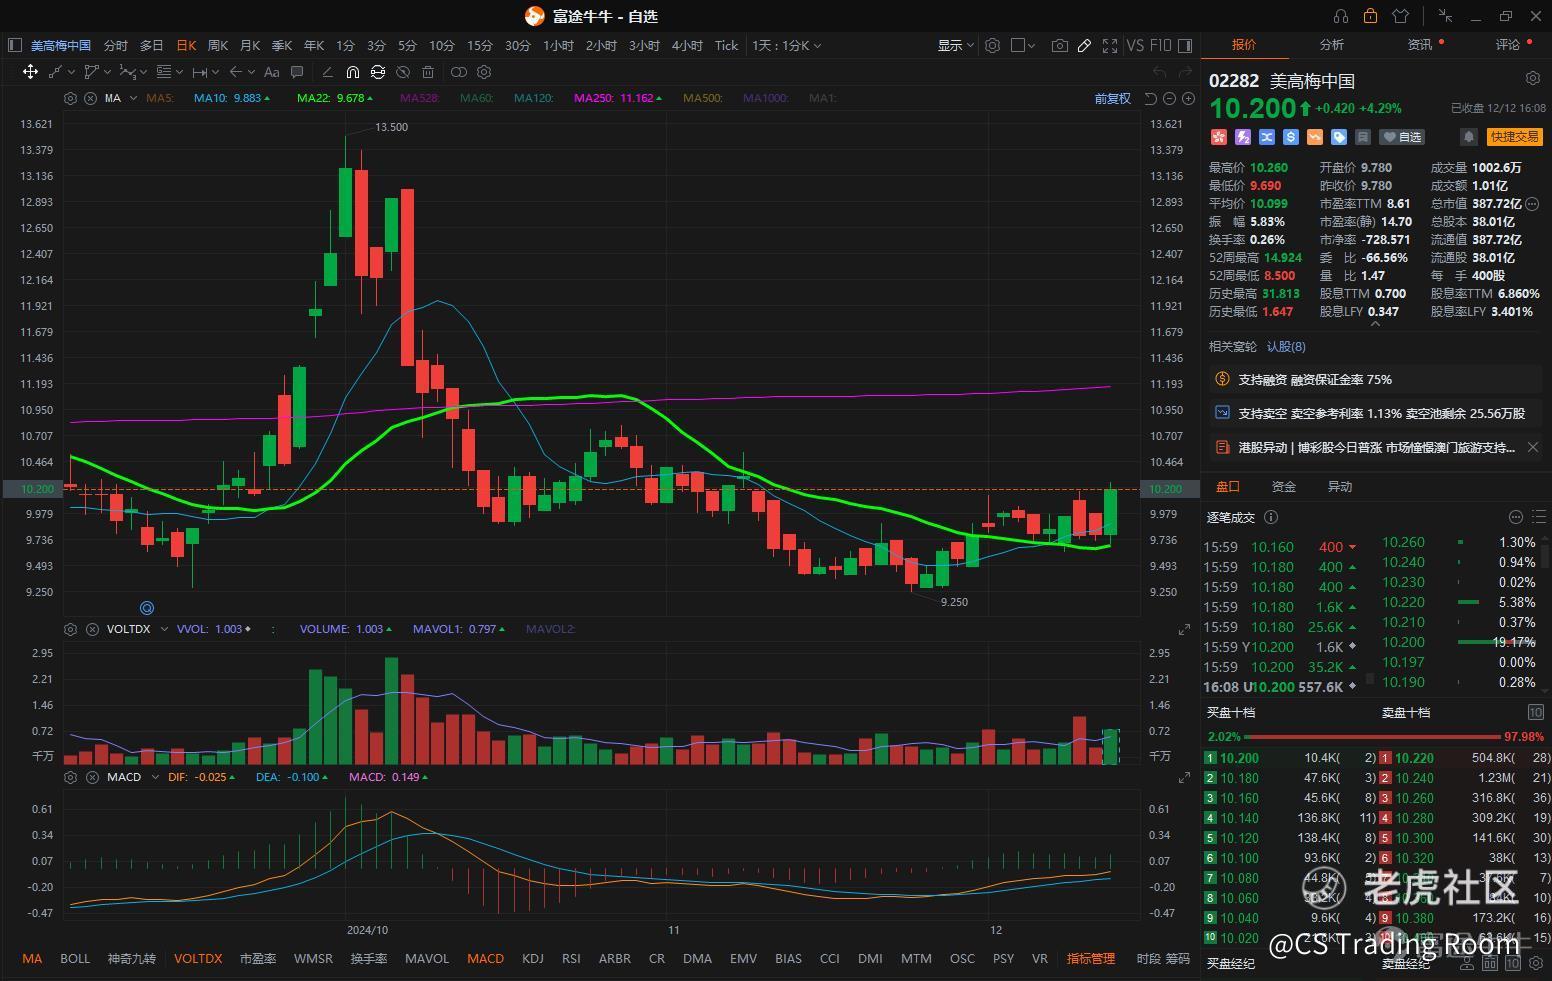Remove the MA indicator

click(x=90, y=98)
